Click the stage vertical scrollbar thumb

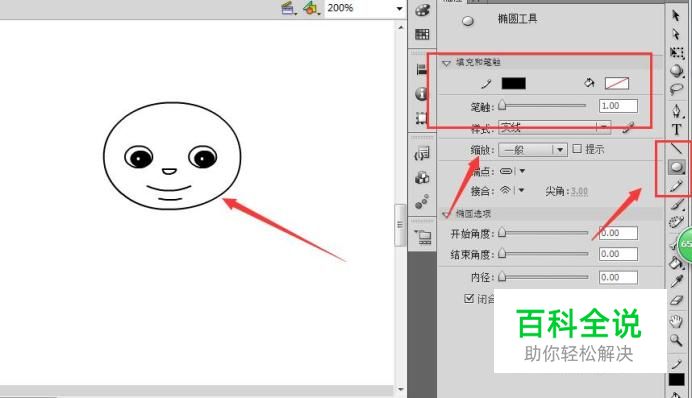point(400,225)
